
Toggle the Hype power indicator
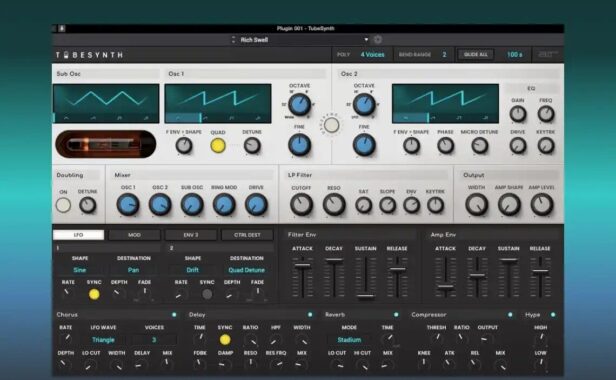553,315
